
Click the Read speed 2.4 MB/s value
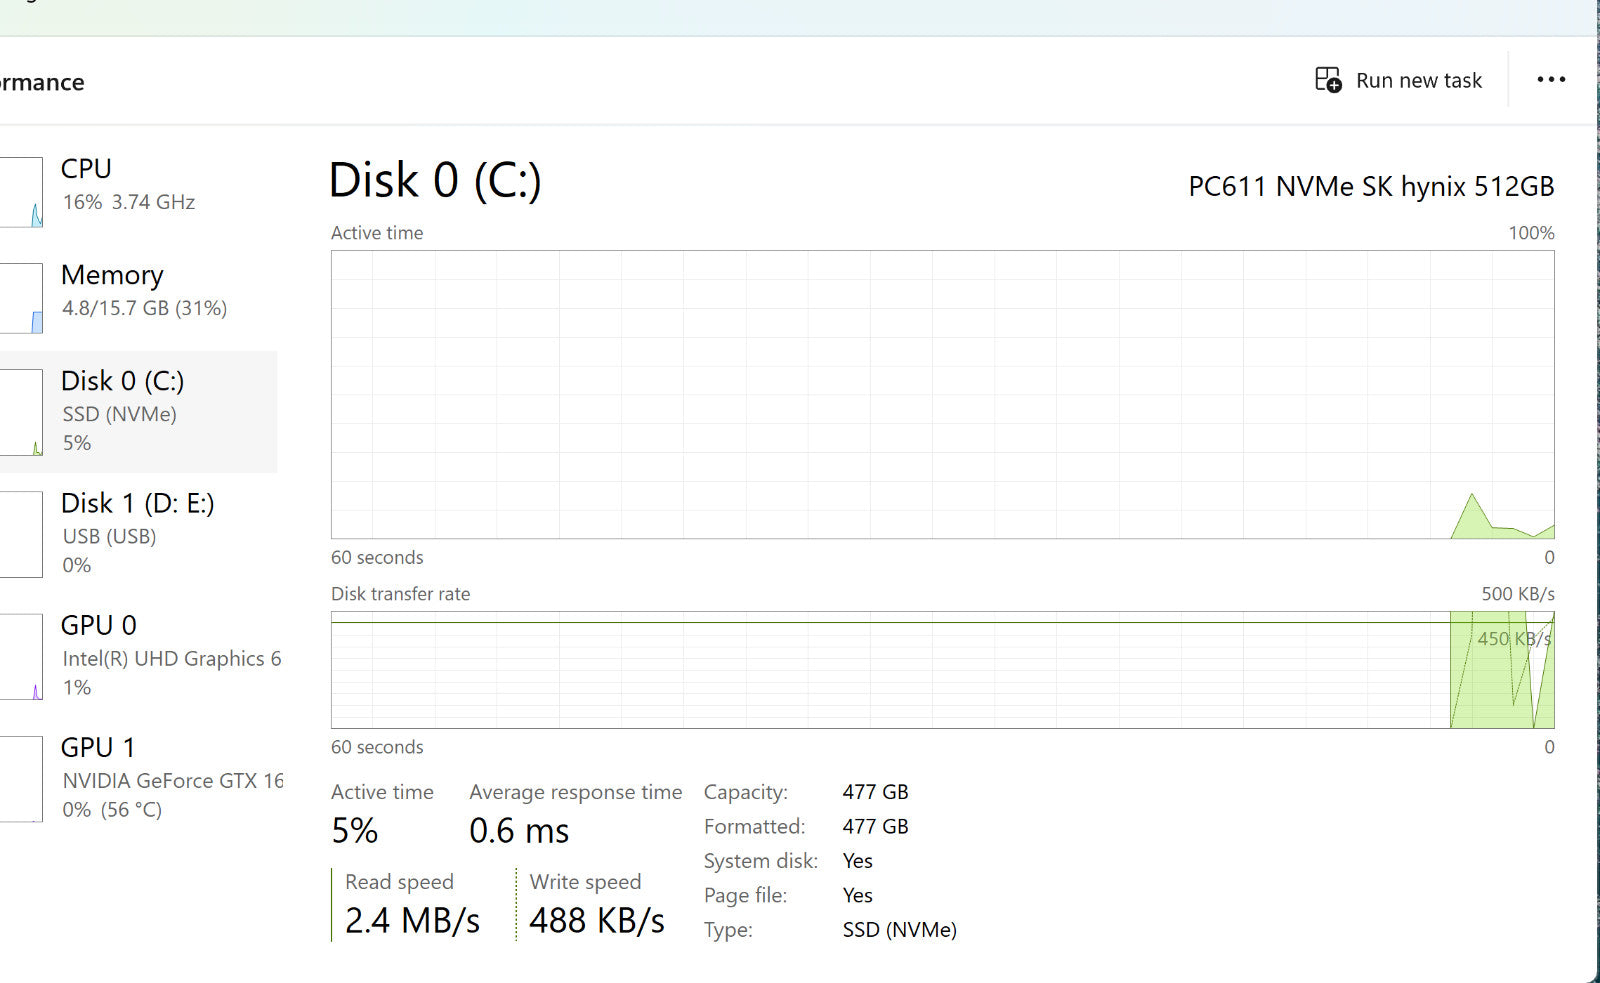(x=412, y=920)
